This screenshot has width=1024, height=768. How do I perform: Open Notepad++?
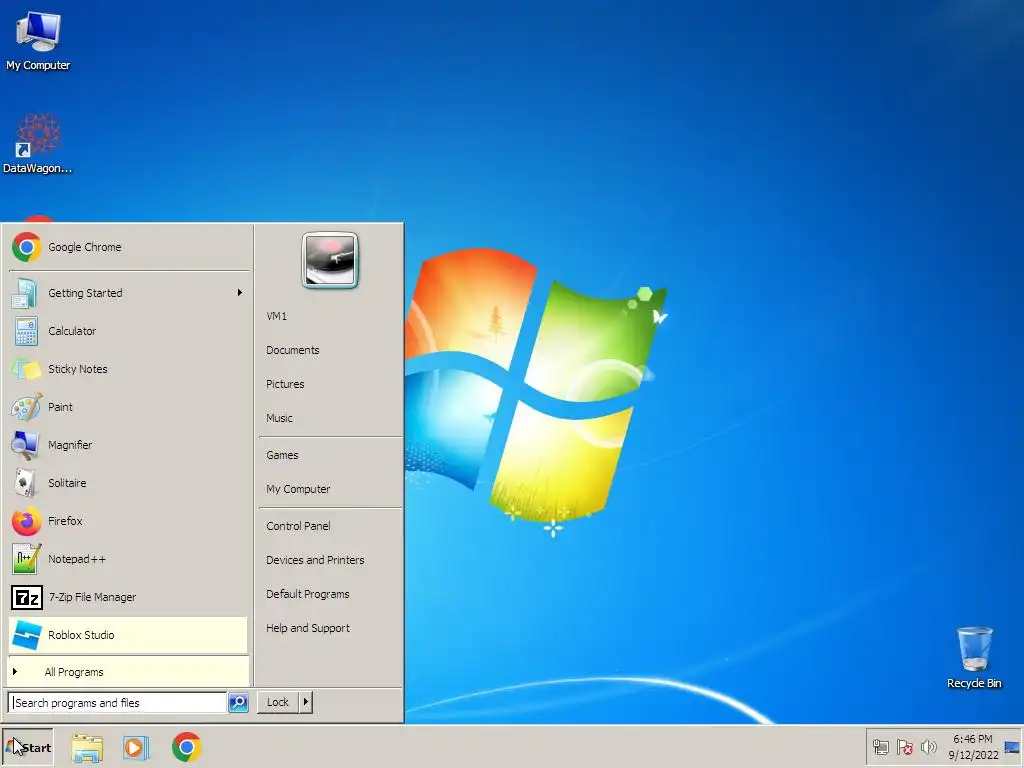coord(129,559)
